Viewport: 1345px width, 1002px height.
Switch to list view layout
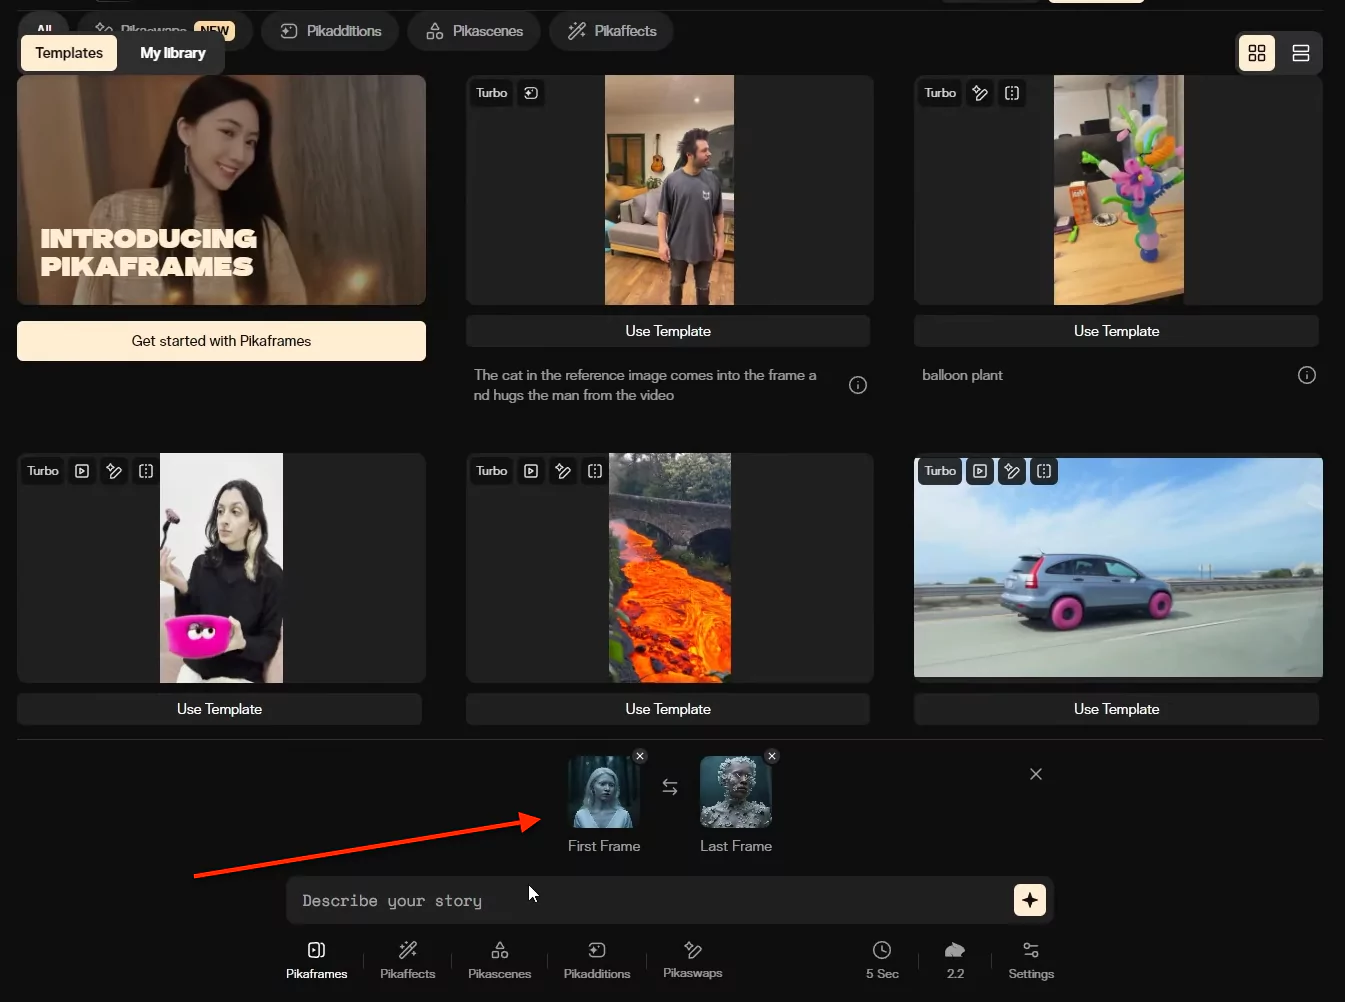tap(1301, 53)
